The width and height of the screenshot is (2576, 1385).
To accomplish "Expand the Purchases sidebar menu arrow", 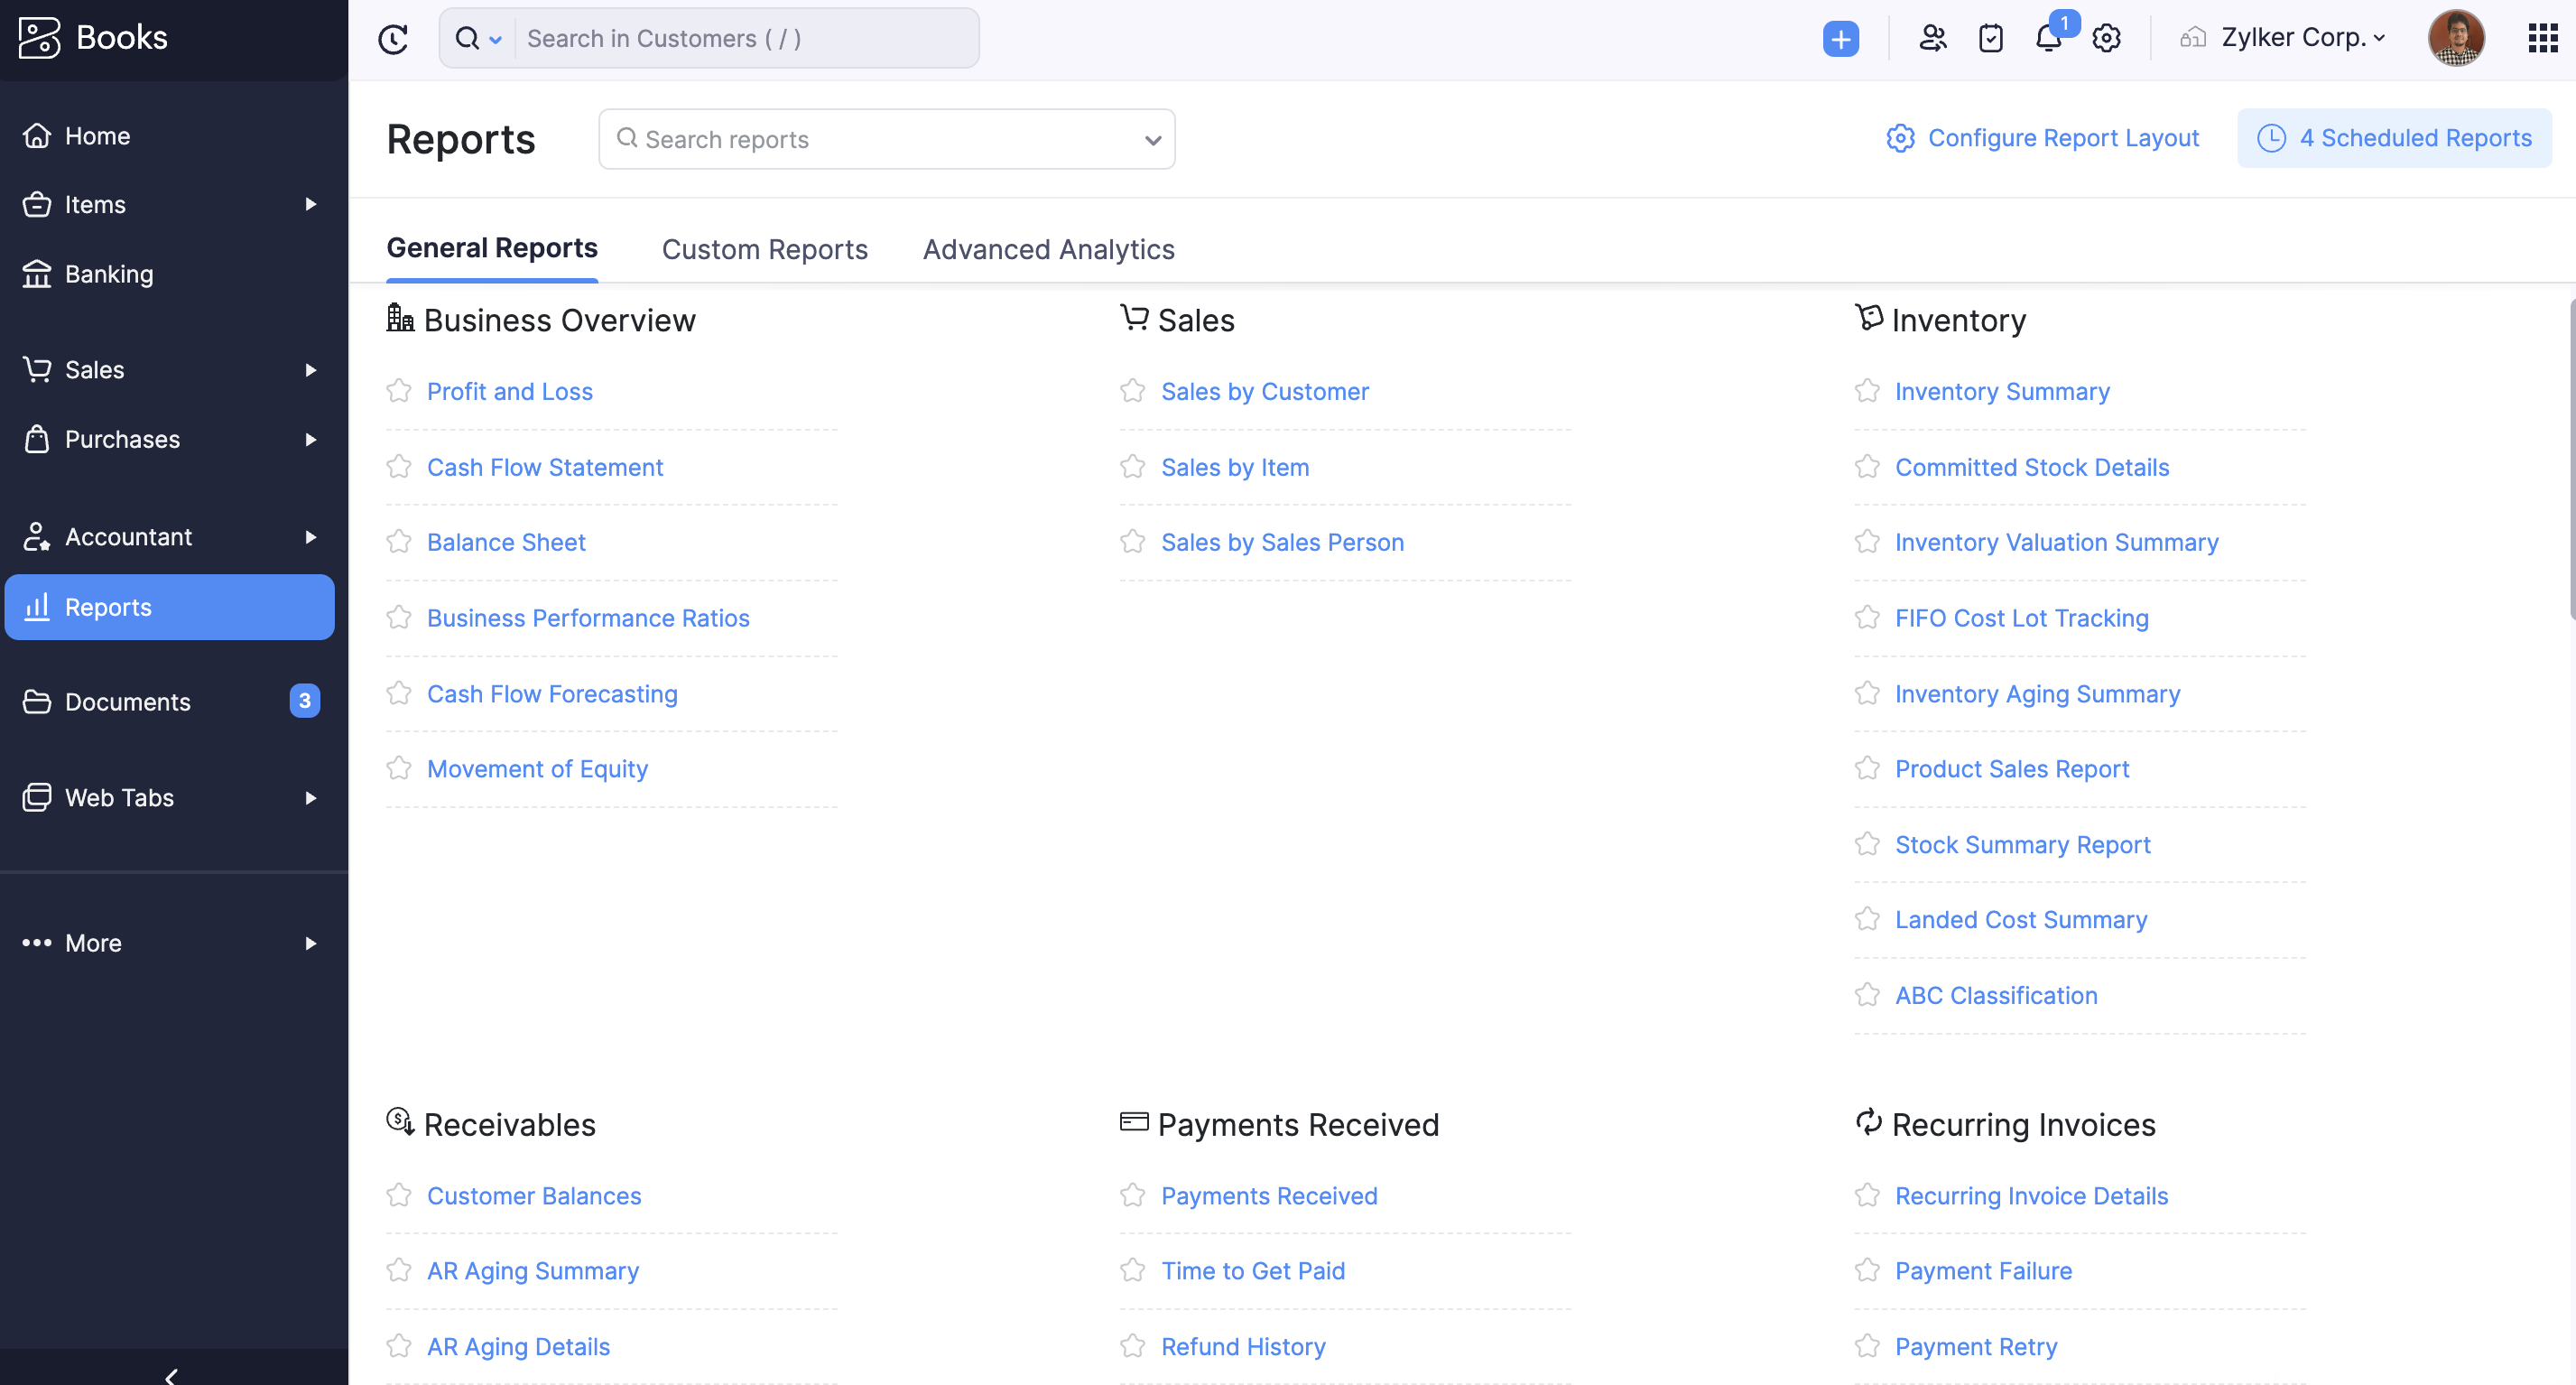I will 311,440.
